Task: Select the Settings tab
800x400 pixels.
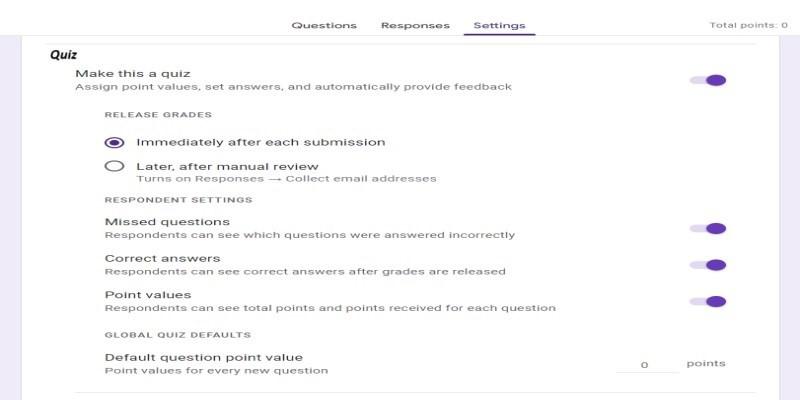Action: point(499,25)
